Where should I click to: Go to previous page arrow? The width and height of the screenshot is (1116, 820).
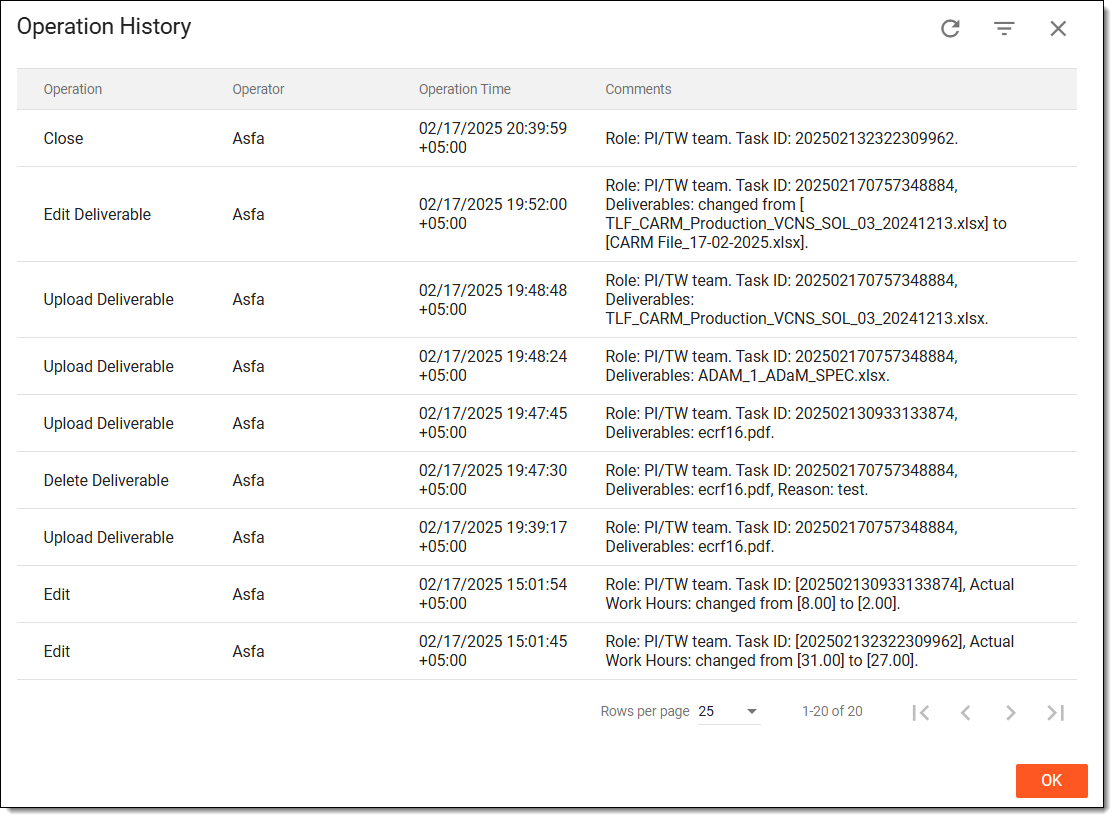(x=965, y=713)
